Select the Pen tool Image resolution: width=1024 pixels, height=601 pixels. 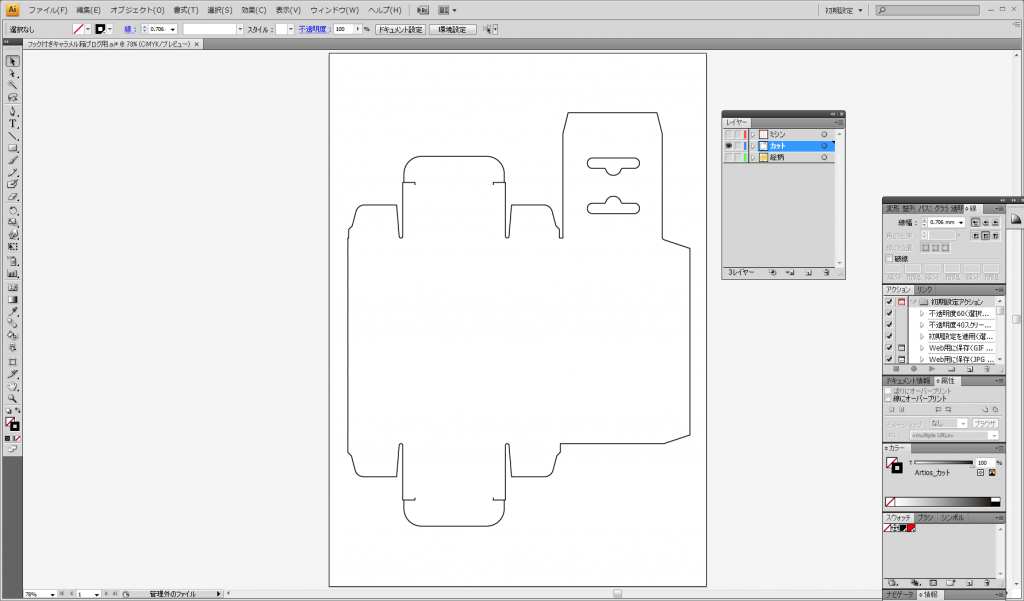click(x=13, y=110)
